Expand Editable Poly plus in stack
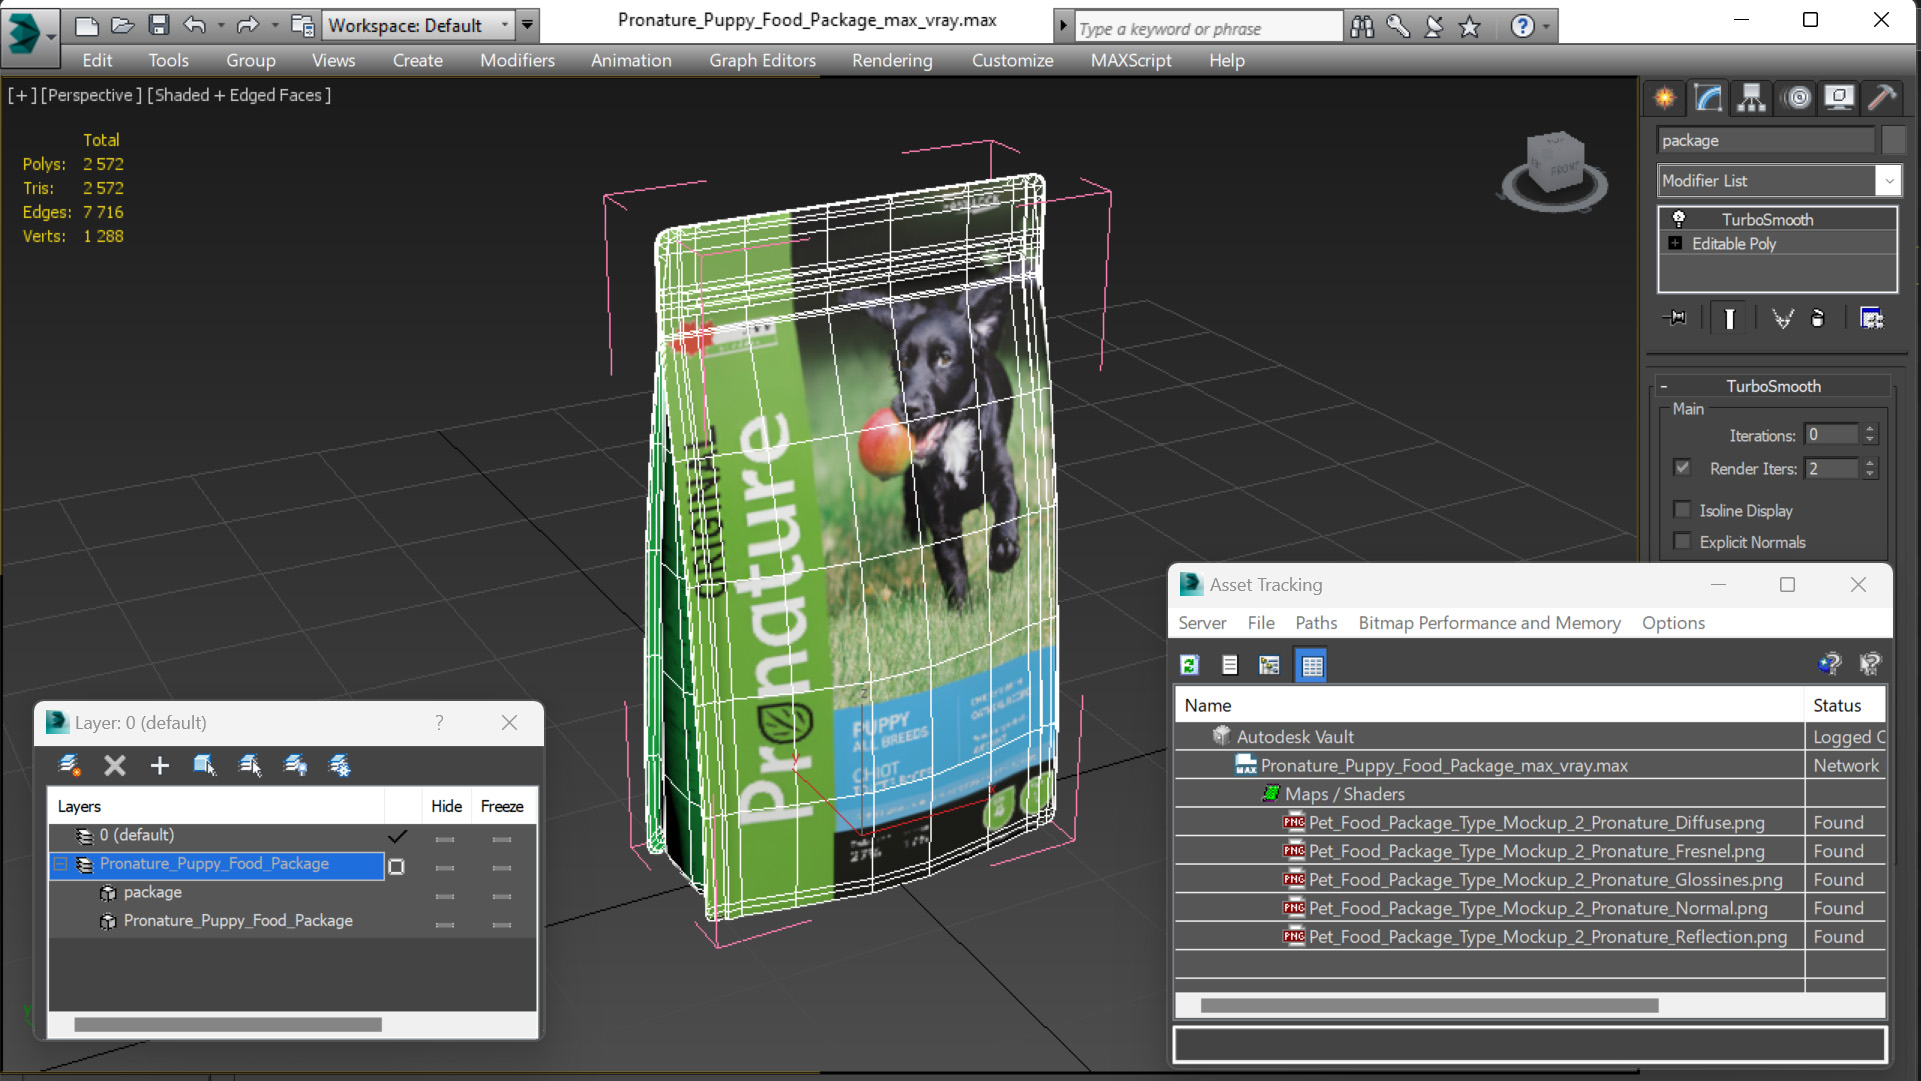This screenshot has width=1921, height=1081. (1675, 243)
